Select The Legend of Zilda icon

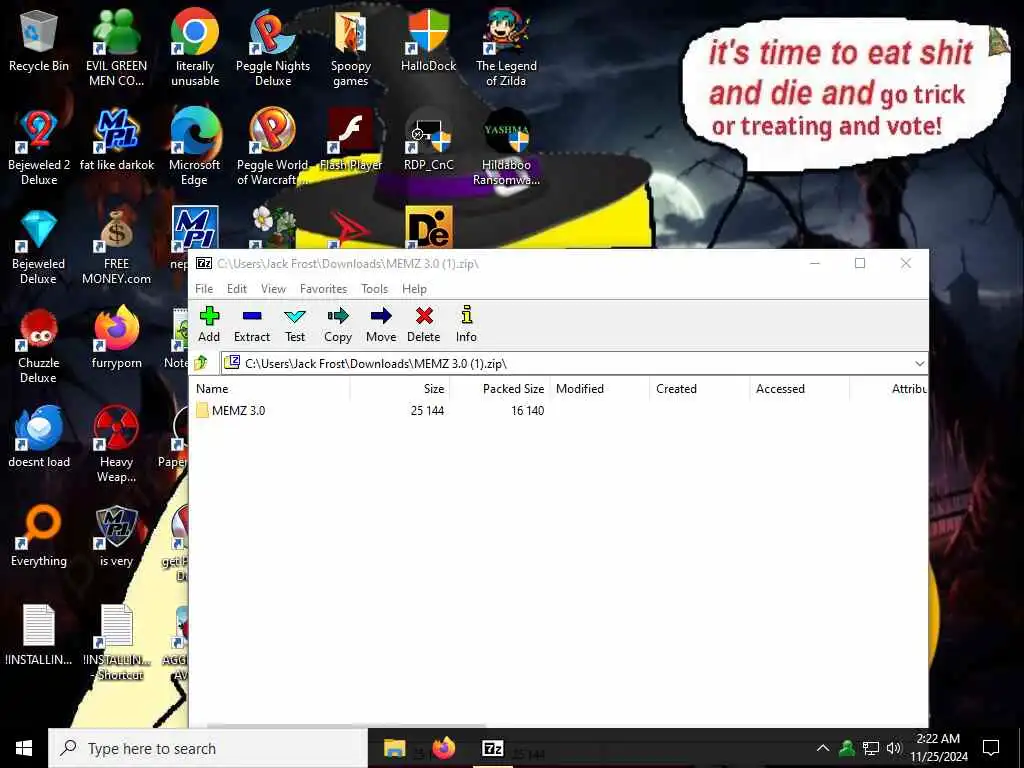506,48
